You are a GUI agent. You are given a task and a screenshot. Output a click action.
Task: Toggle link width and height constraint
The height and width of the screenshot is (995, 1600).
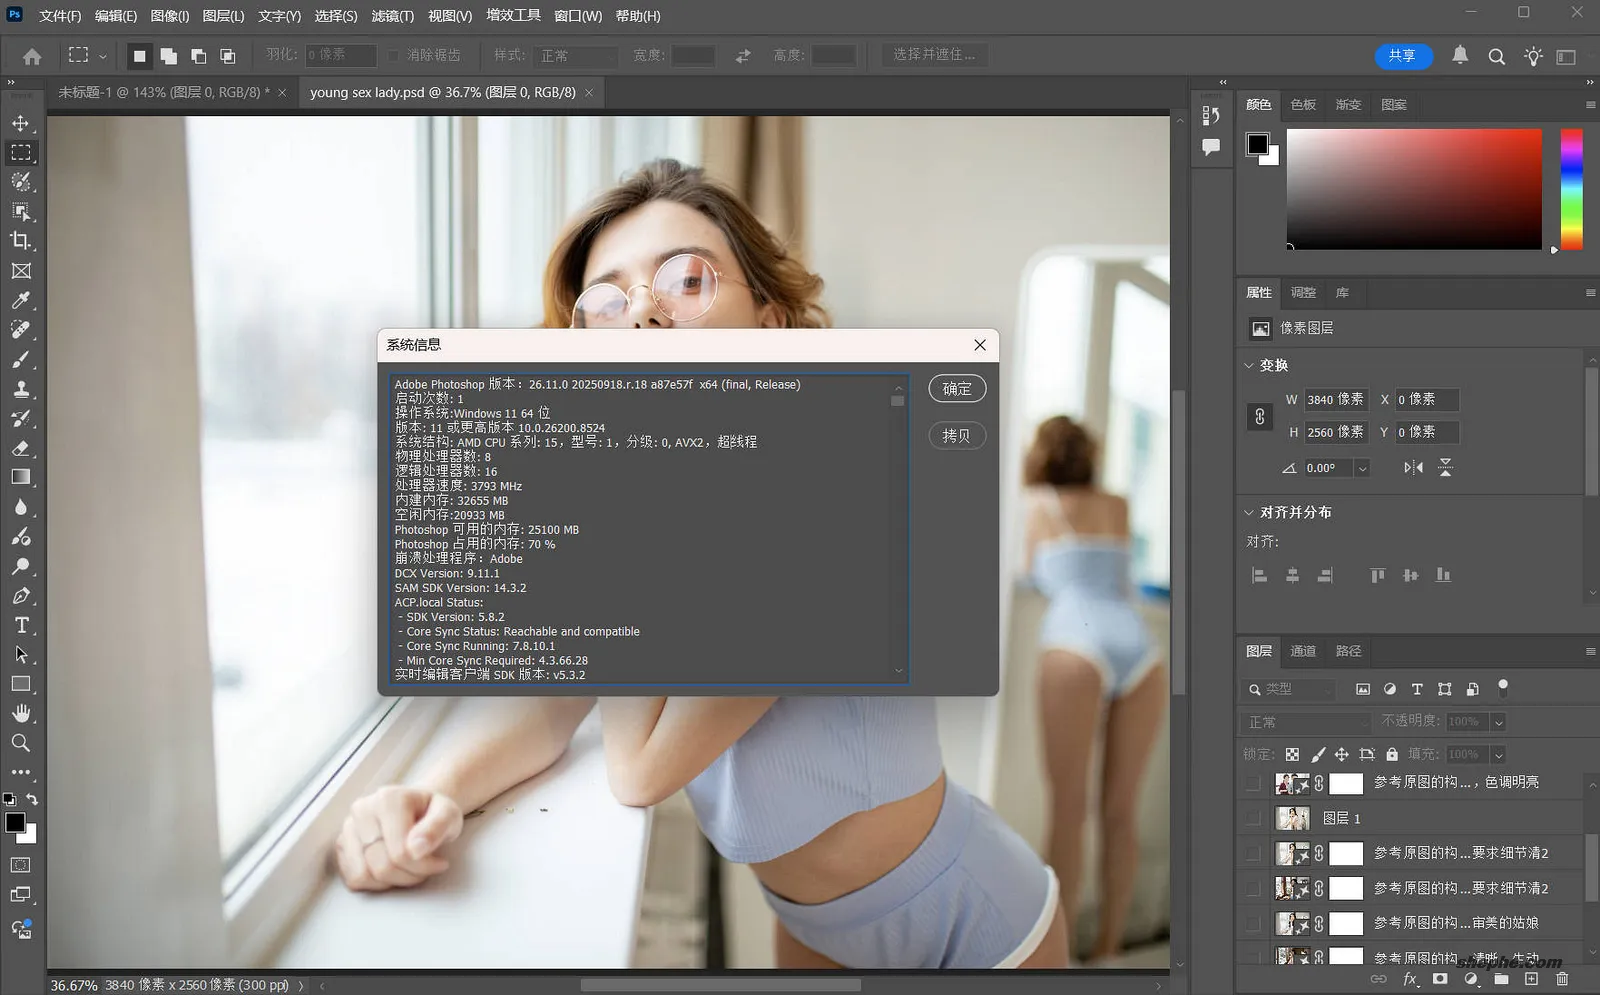click(x=1260, y=416)
